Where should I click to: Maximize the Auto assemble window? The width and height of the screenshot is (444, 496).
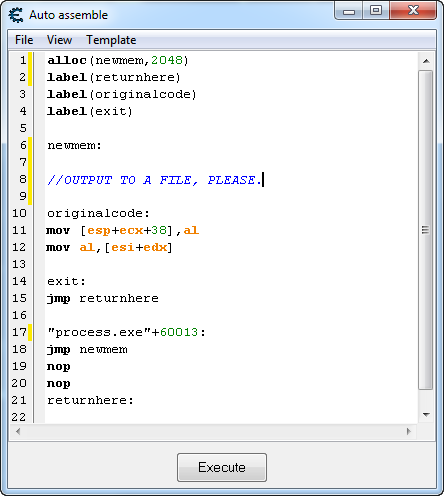pyautogui.click(x=376, y=11)
